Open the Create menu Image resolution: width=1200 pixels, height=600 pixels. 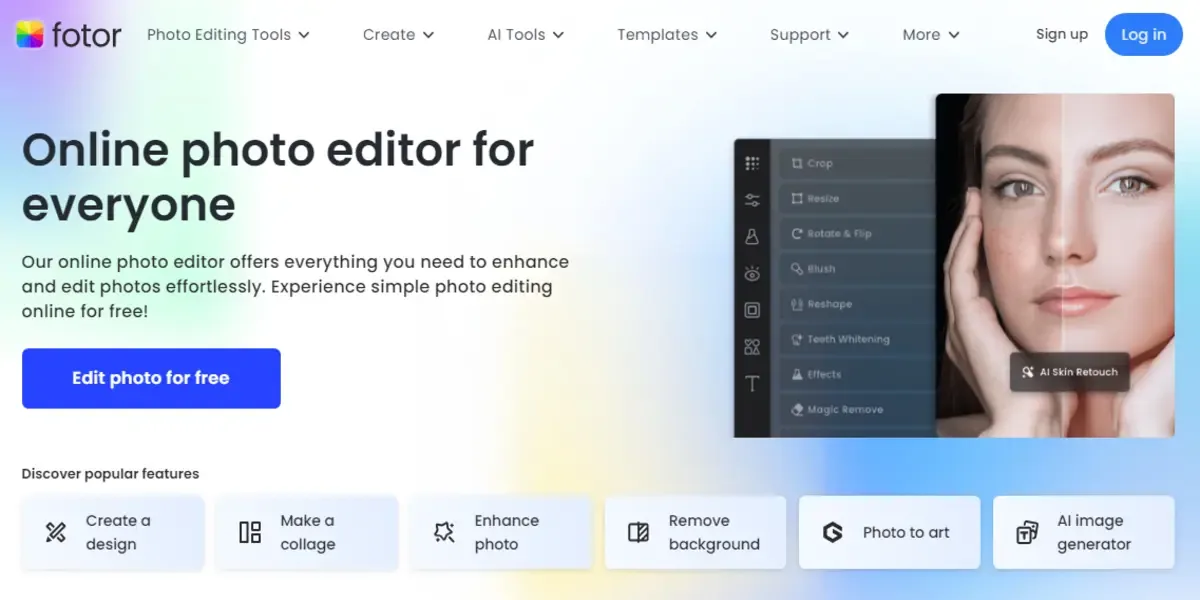398,34
